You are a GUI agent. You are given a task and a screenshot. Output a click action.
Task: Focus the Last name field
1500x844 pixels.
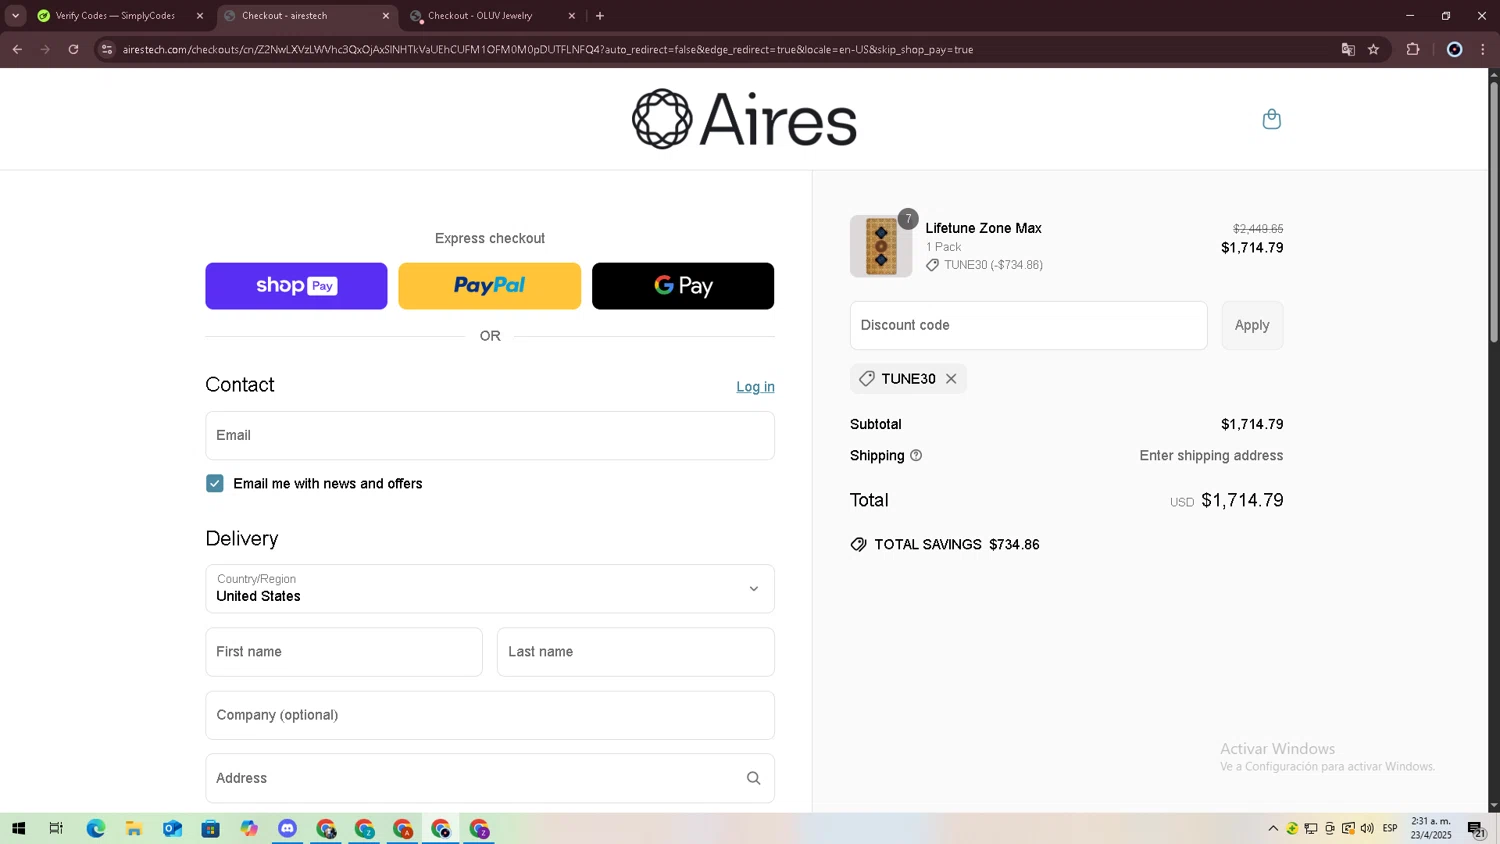[636, 652]
